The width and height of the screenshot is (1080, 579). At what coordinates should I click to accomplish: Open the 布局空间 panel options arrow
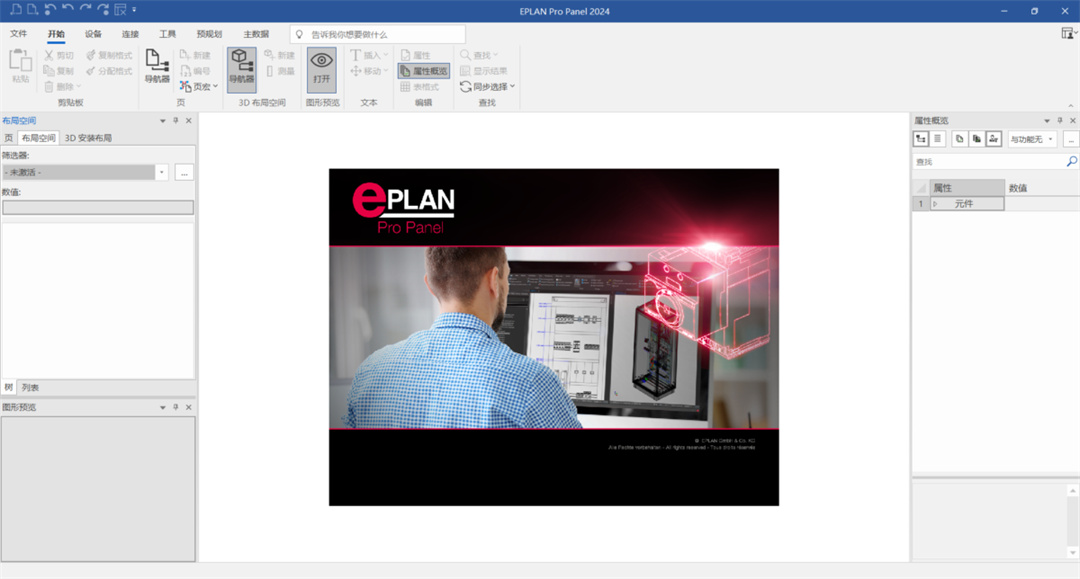pyautogui.click(x=163, y=120)
